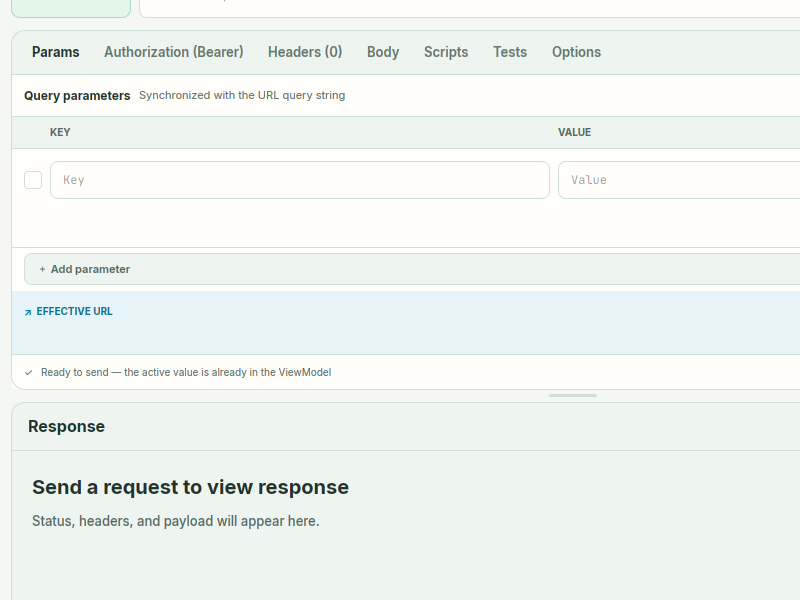Click the EFFECTIVE URL label
Viewport: 800px width, 600px height.
74,311
